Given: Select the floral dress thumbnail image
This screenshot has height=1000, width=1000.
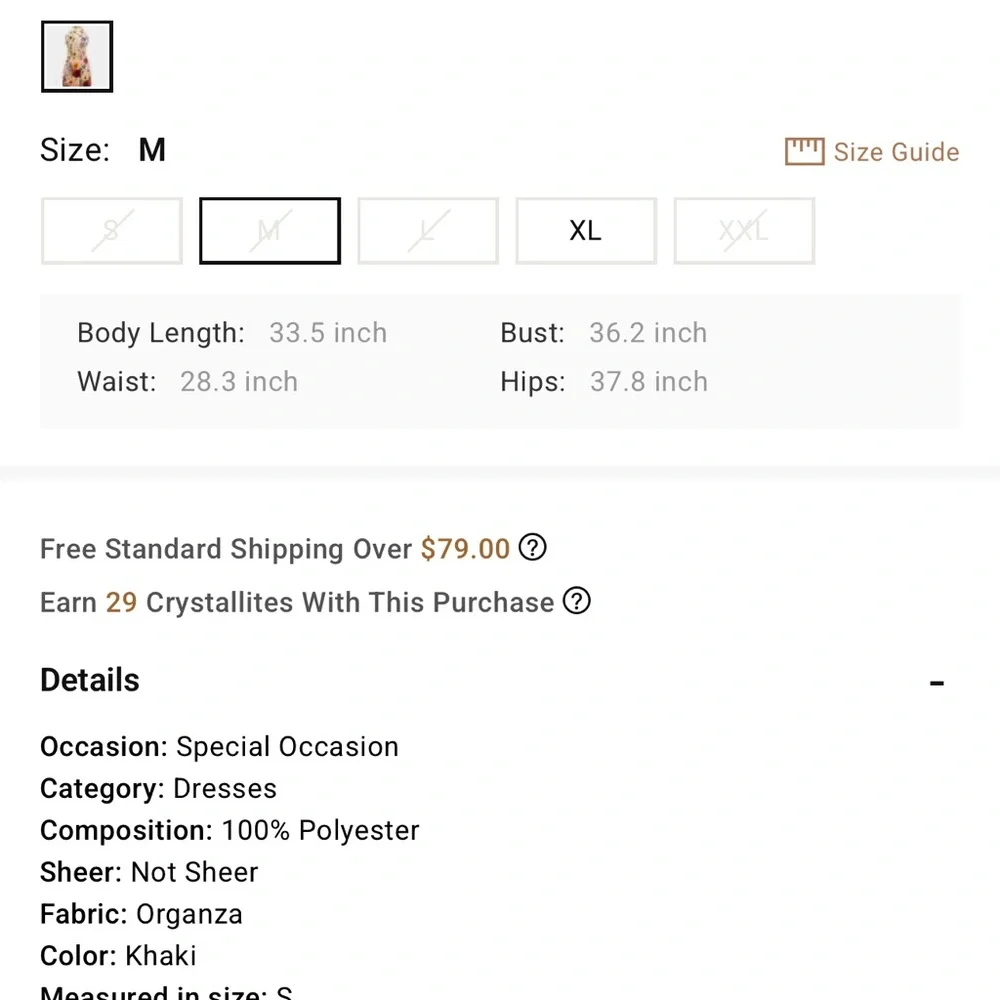Looking at the screenshot, I should tap(77, 56).
